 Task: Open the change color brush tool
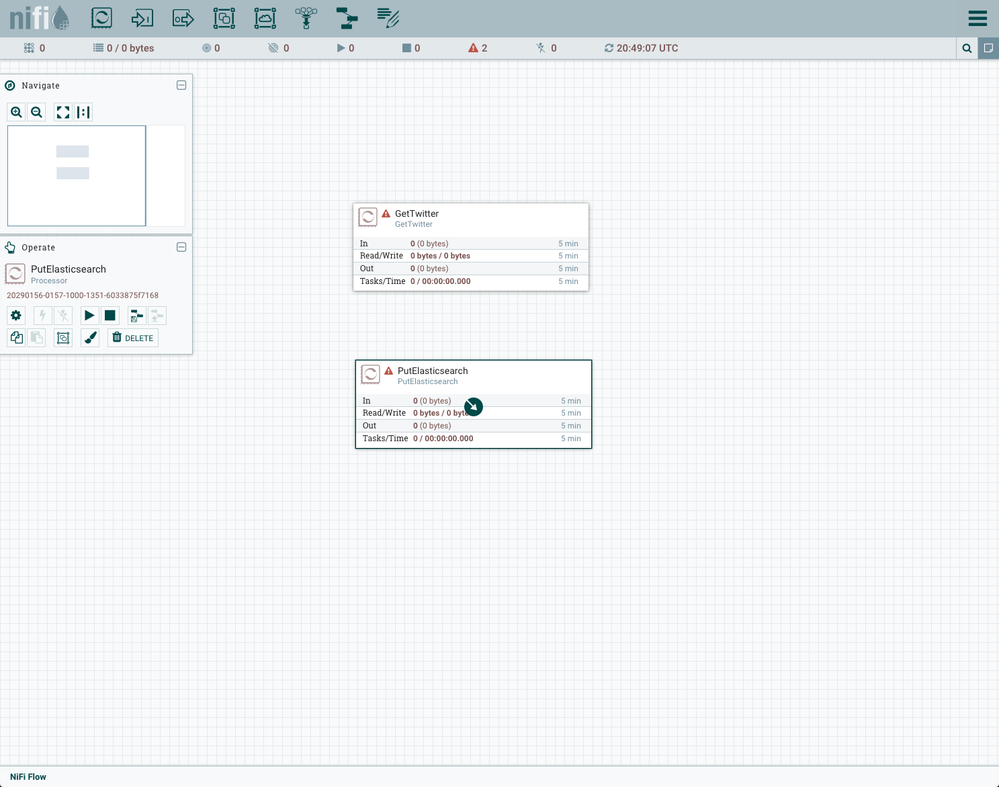click(x=90, y=338)
